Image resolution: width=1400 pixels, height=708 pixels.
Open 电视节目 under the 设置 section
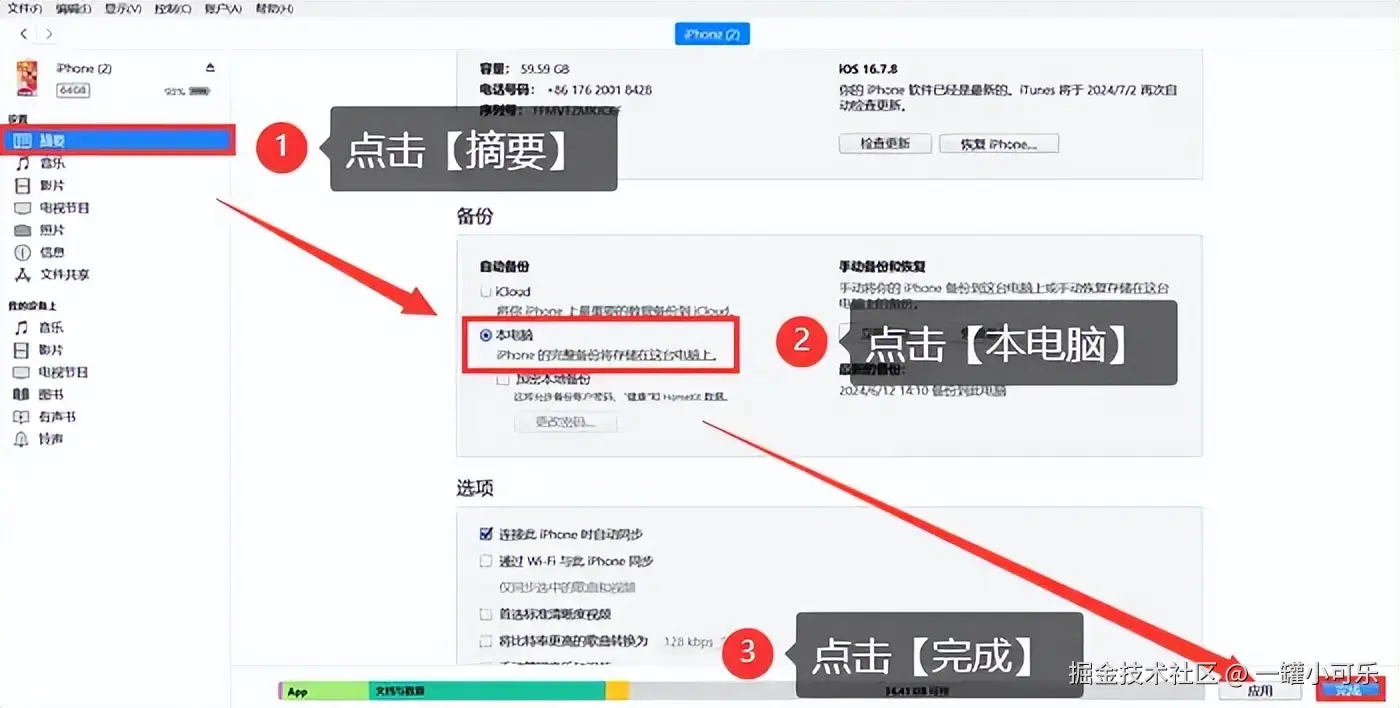[x=64, y=208]
